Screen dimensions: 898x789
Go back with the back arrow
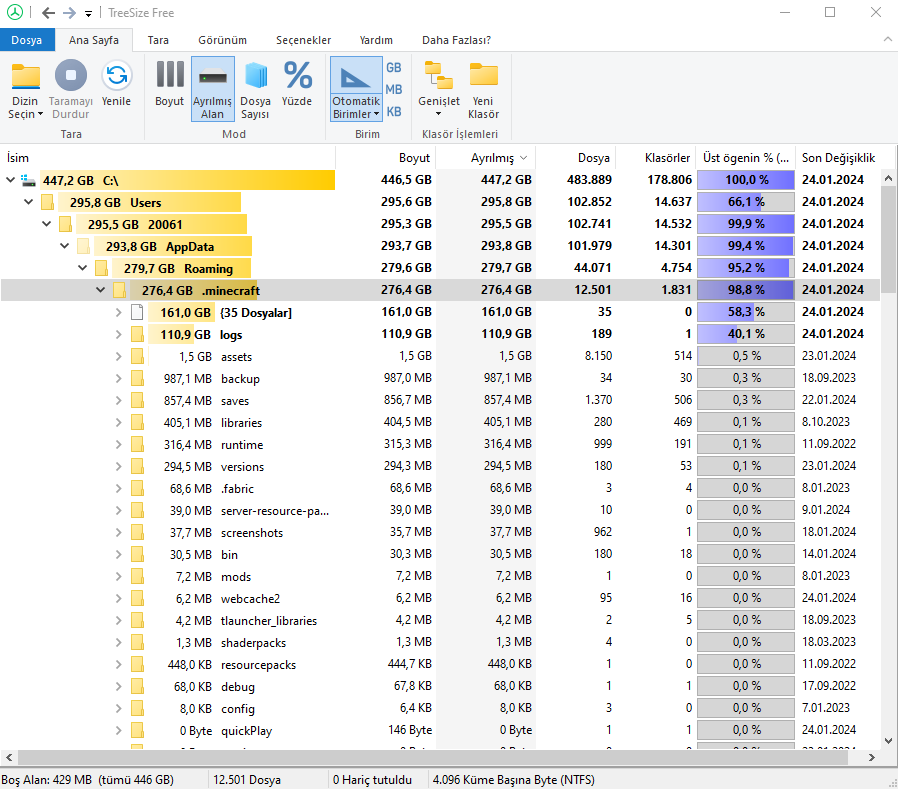(x=49, y=13)
